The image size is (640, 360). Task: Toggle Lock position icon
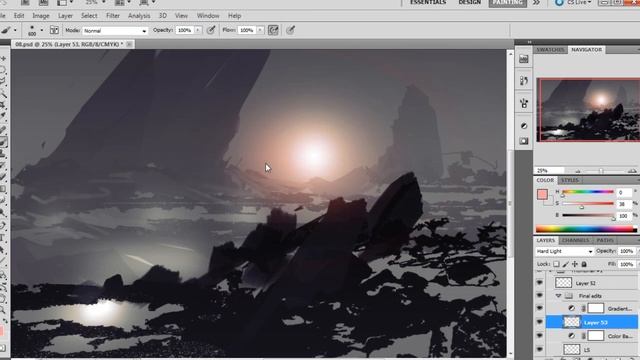[575, 264]
